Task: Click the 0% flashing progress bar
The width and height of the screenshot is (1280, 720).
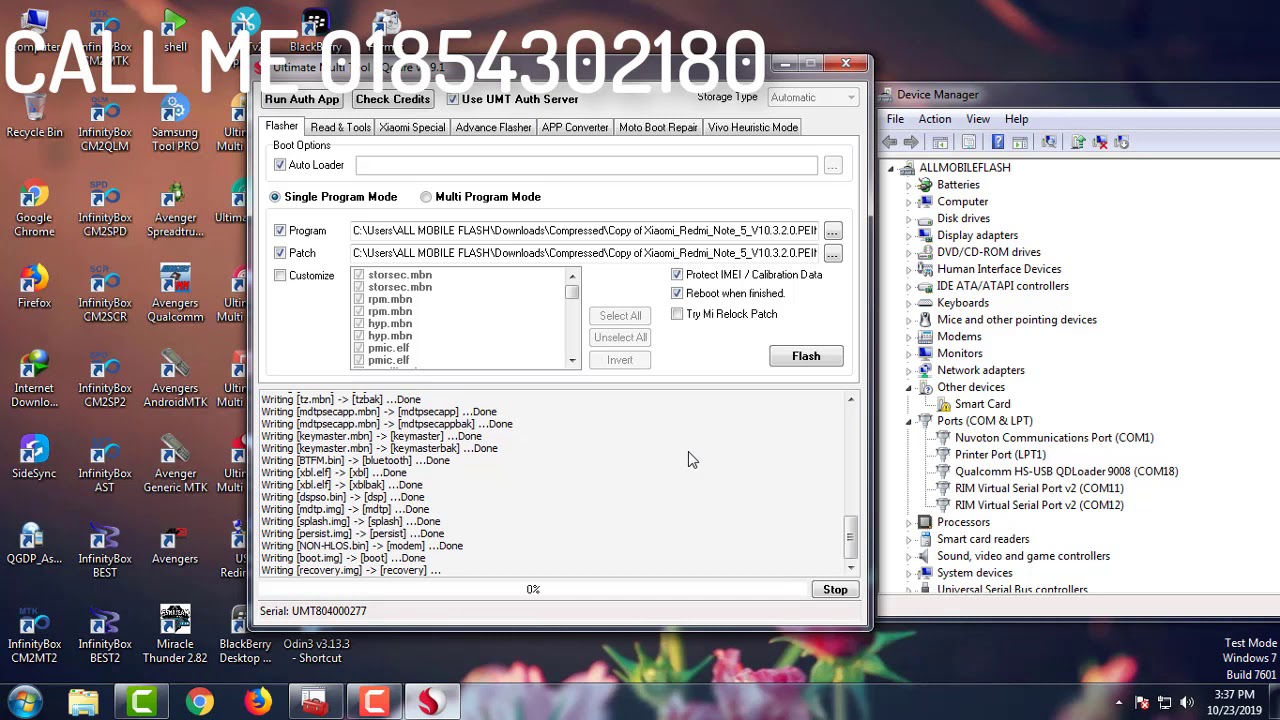Action: click(x=533, y=590)
